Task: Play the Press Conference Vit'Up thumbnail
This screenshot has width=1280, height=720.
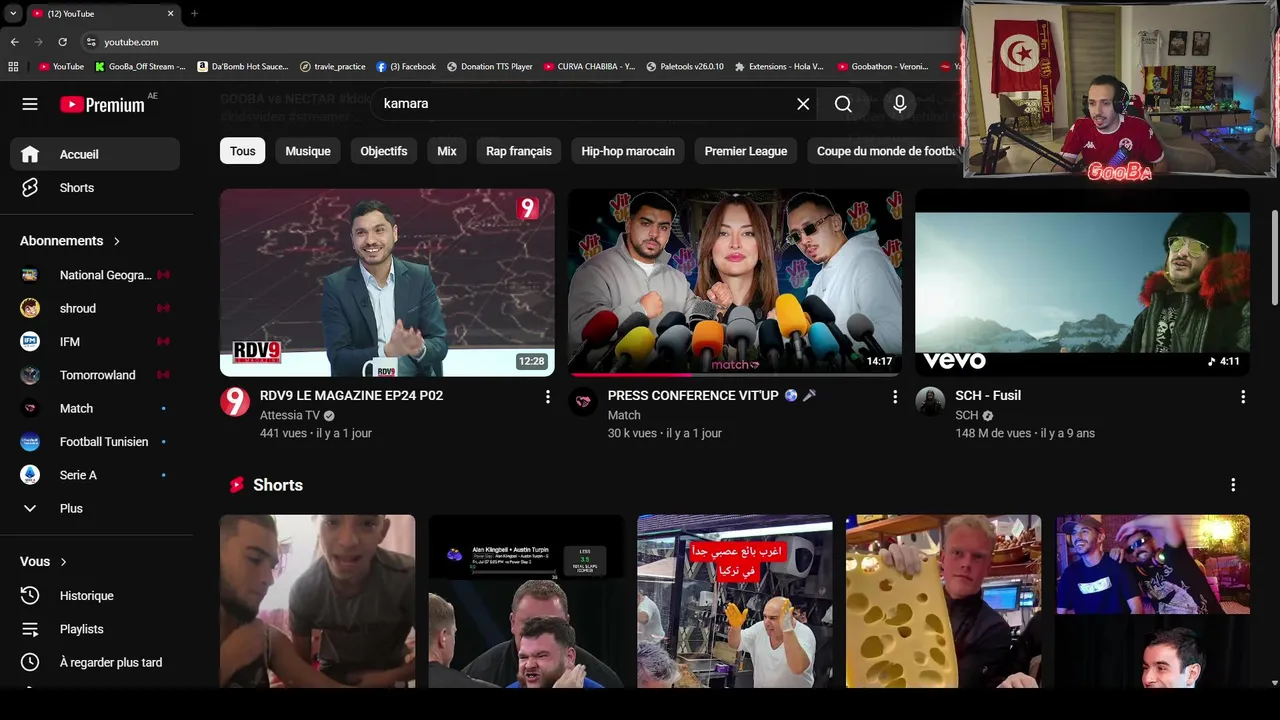Action: [735, 283]
